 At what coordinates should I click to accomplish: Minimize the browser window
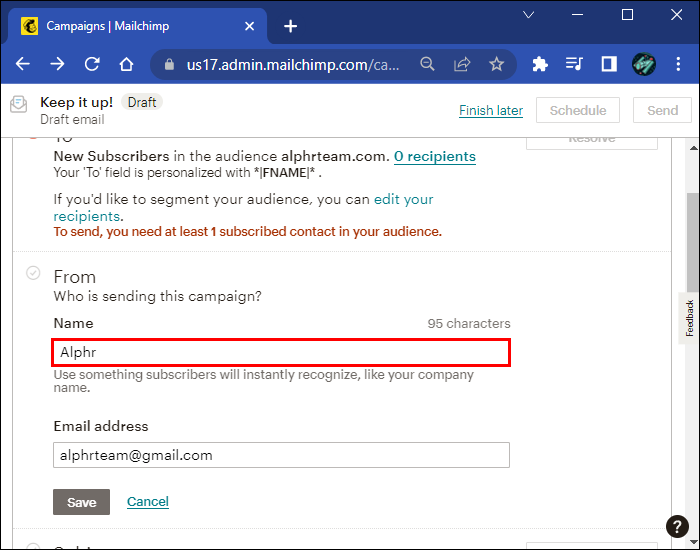coord(577,15)
